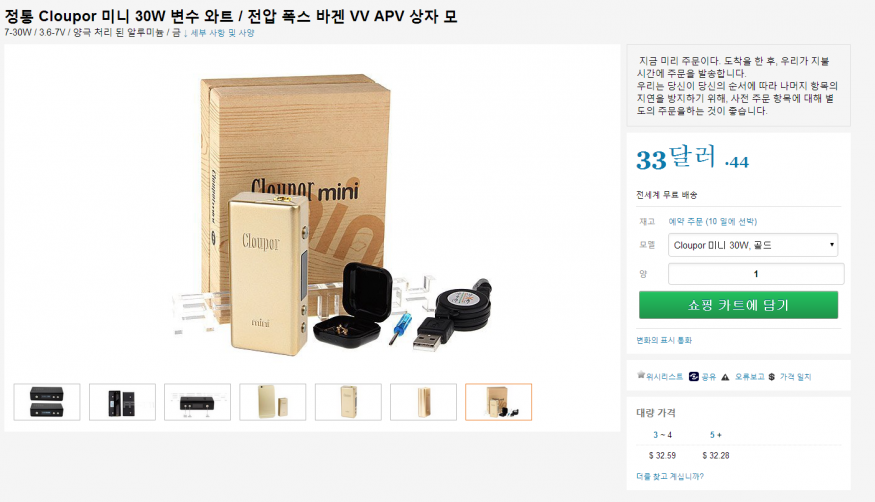Select highlighted last thumbnail with box contents
875x502 pixels.
498,402
